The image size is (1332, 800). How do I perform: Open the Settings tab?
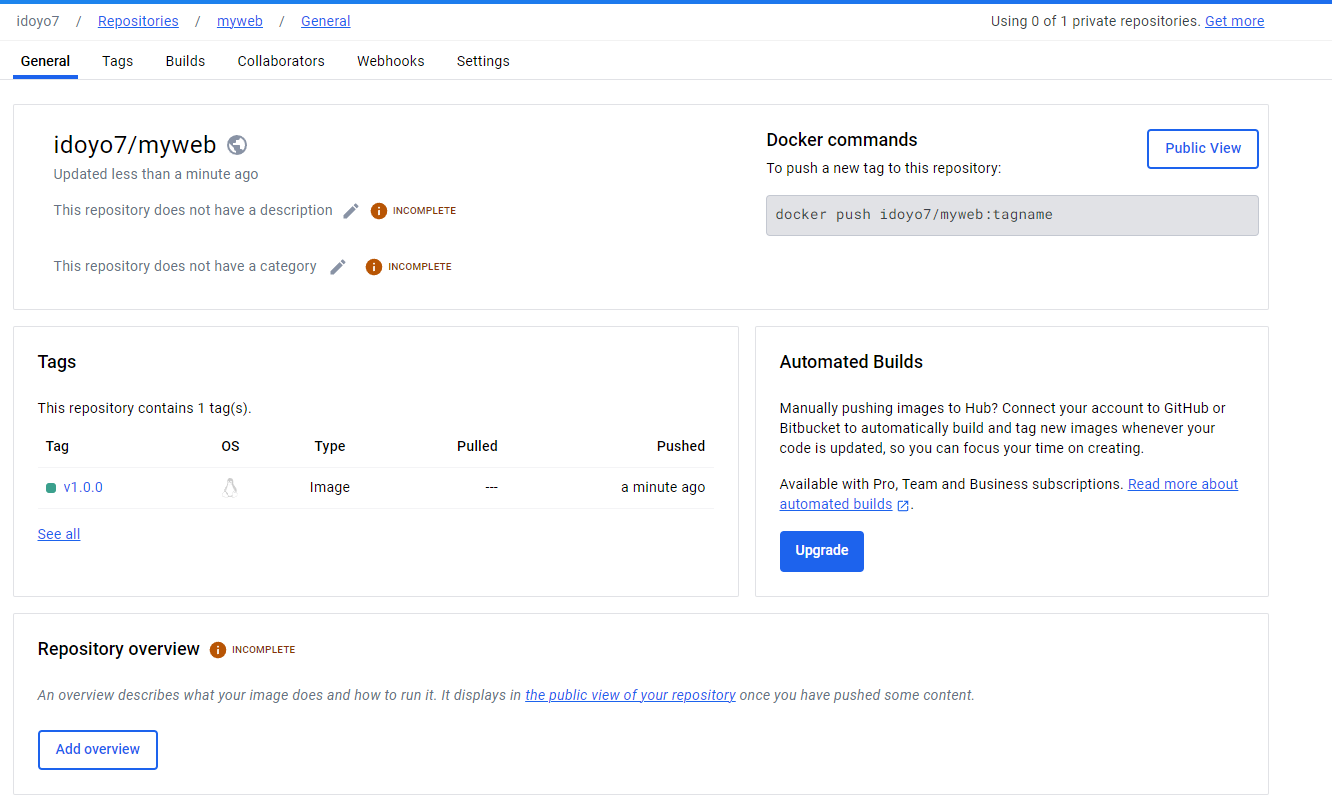pyautogui.click(x=483, y=61)
